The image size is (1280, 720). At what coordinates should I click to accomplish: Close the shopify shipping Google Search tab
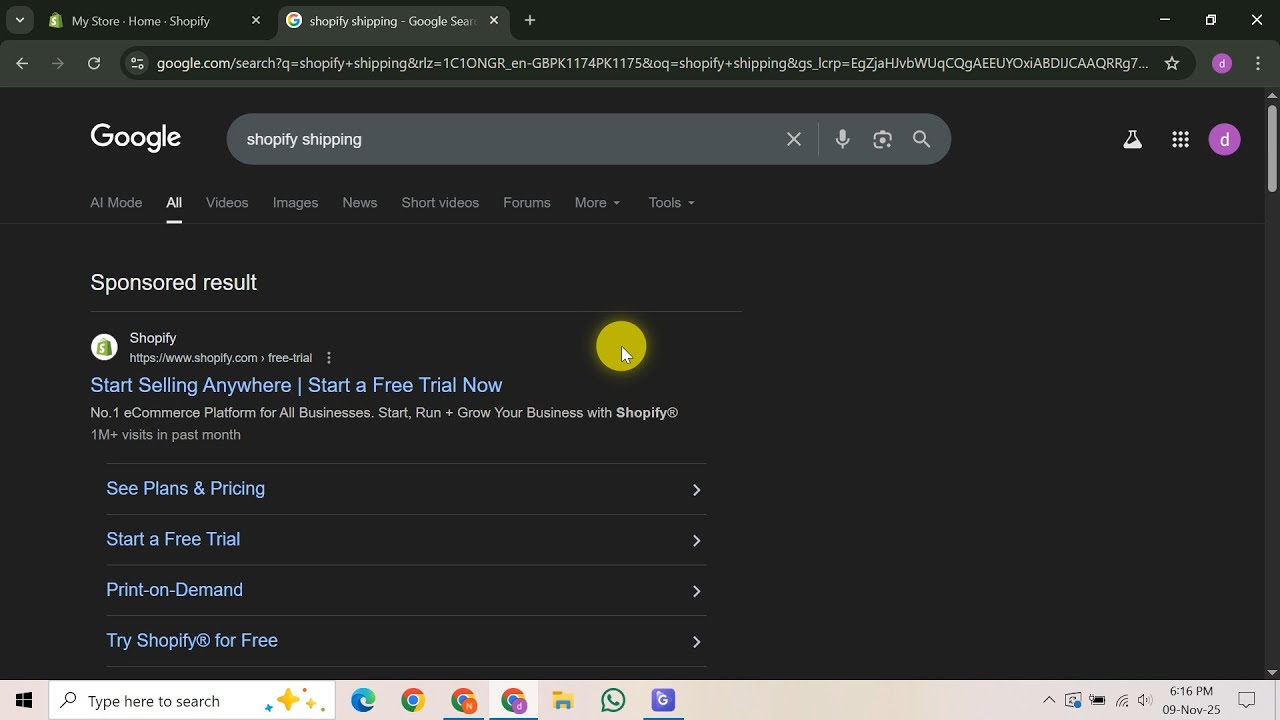click(494, 20)
